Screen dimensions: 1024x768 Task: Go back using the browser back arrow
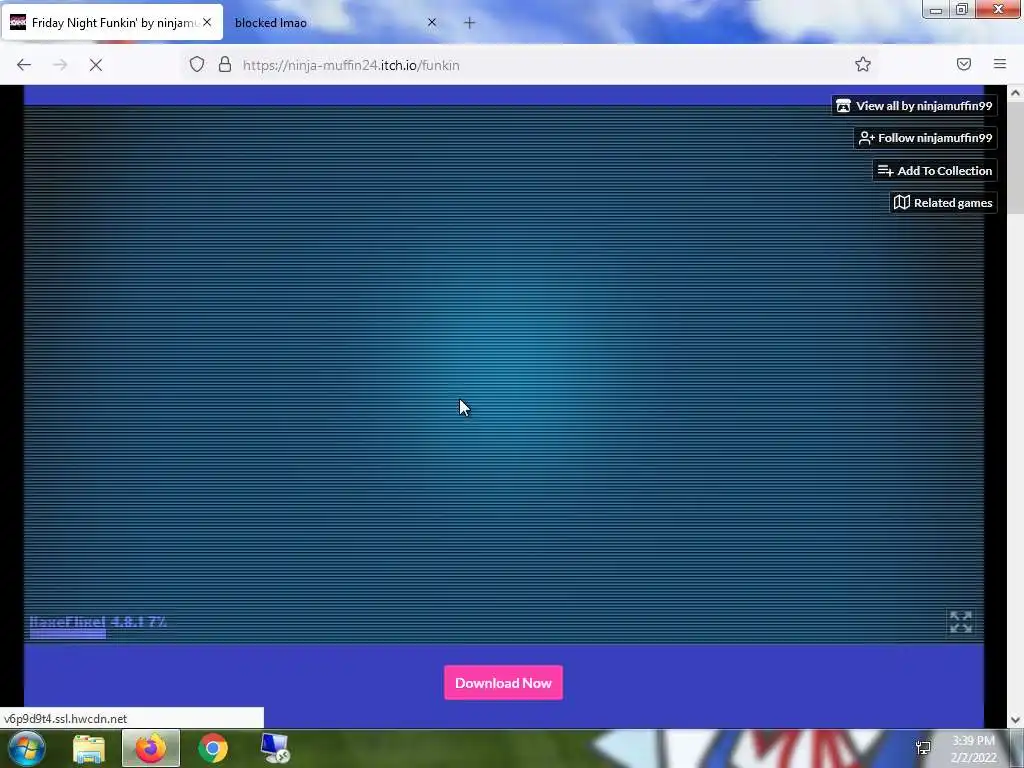24,65
